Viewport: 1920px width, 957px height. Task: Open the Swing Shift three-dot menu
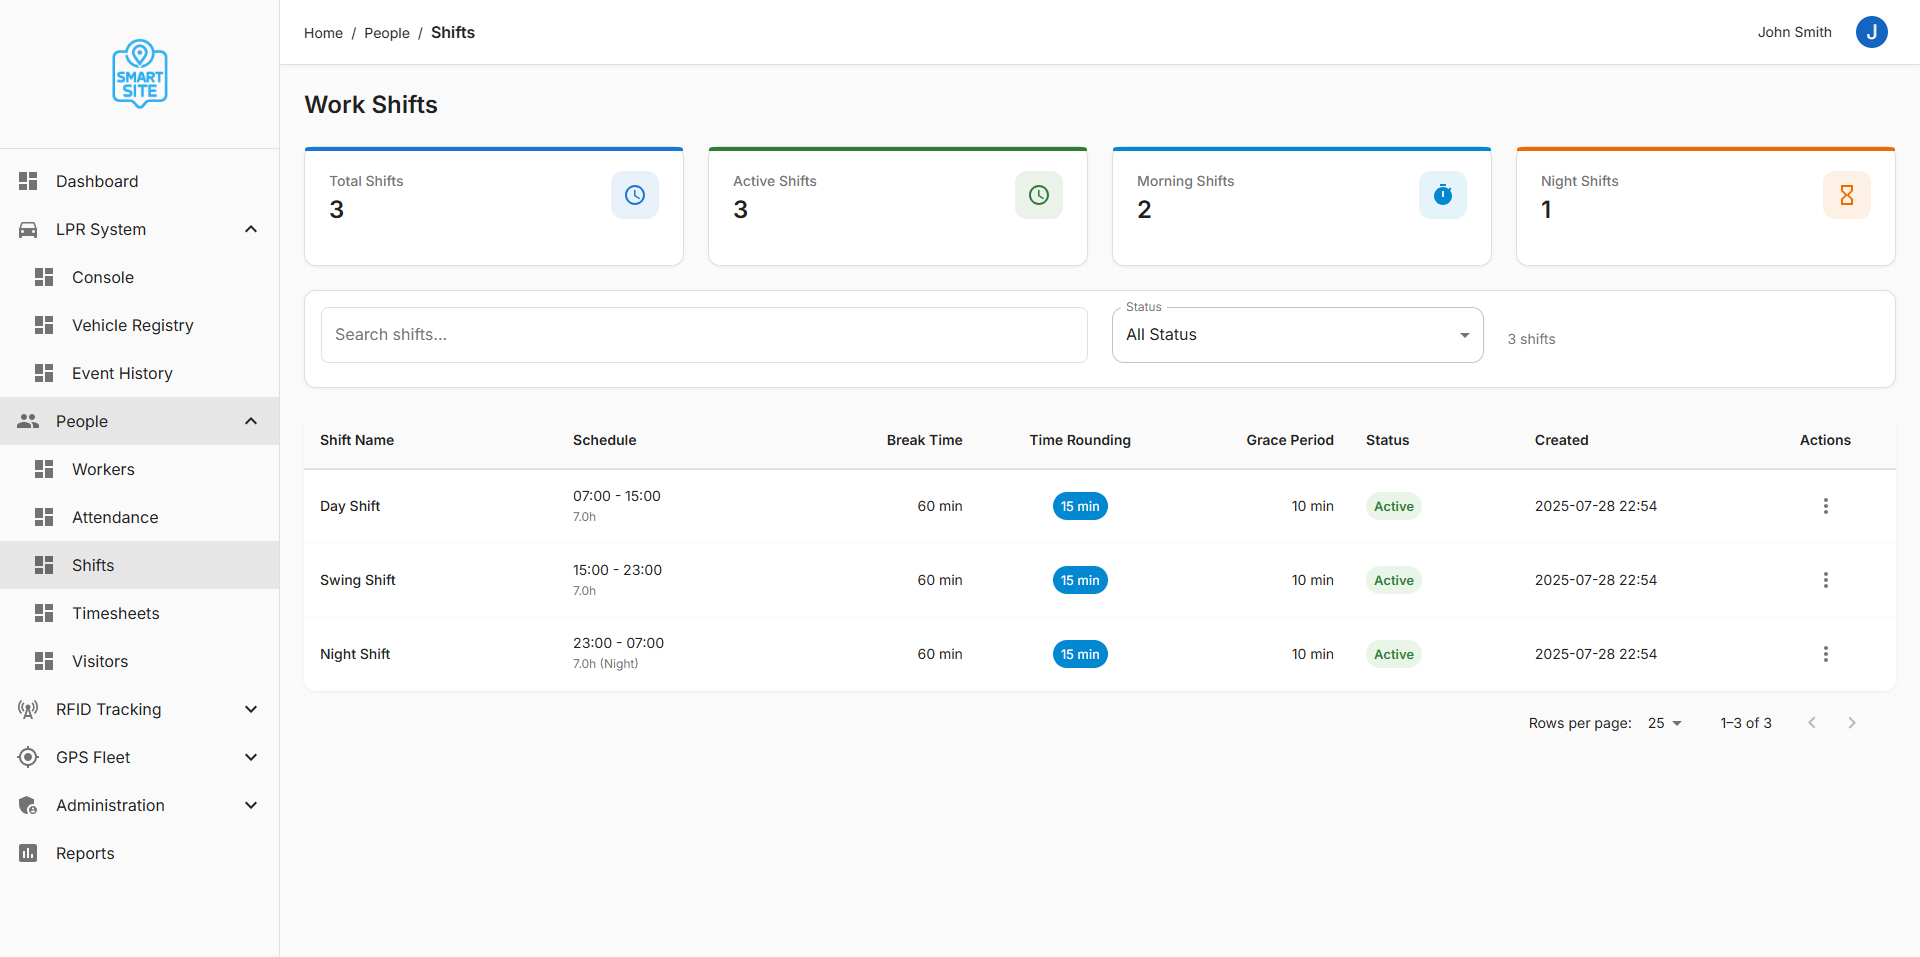point(1825,580)
